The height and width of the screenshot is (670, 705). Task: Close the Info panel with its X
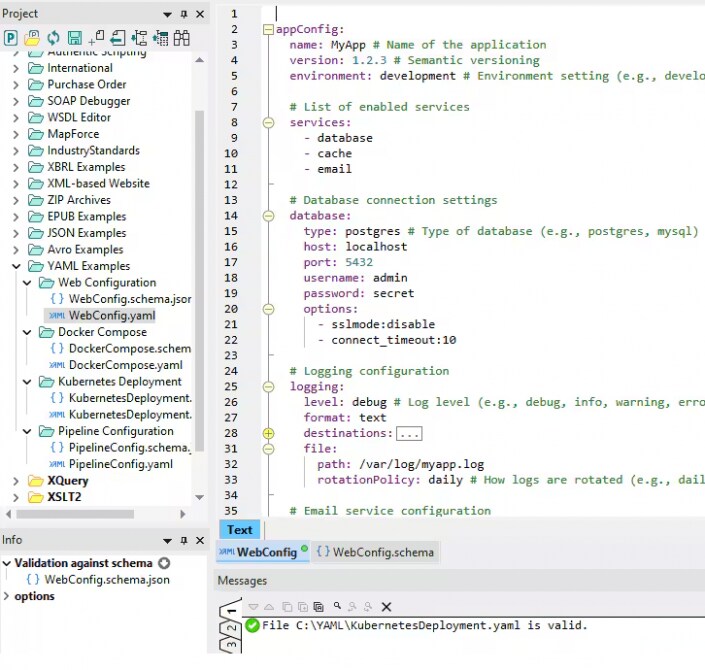click(200, 540)
